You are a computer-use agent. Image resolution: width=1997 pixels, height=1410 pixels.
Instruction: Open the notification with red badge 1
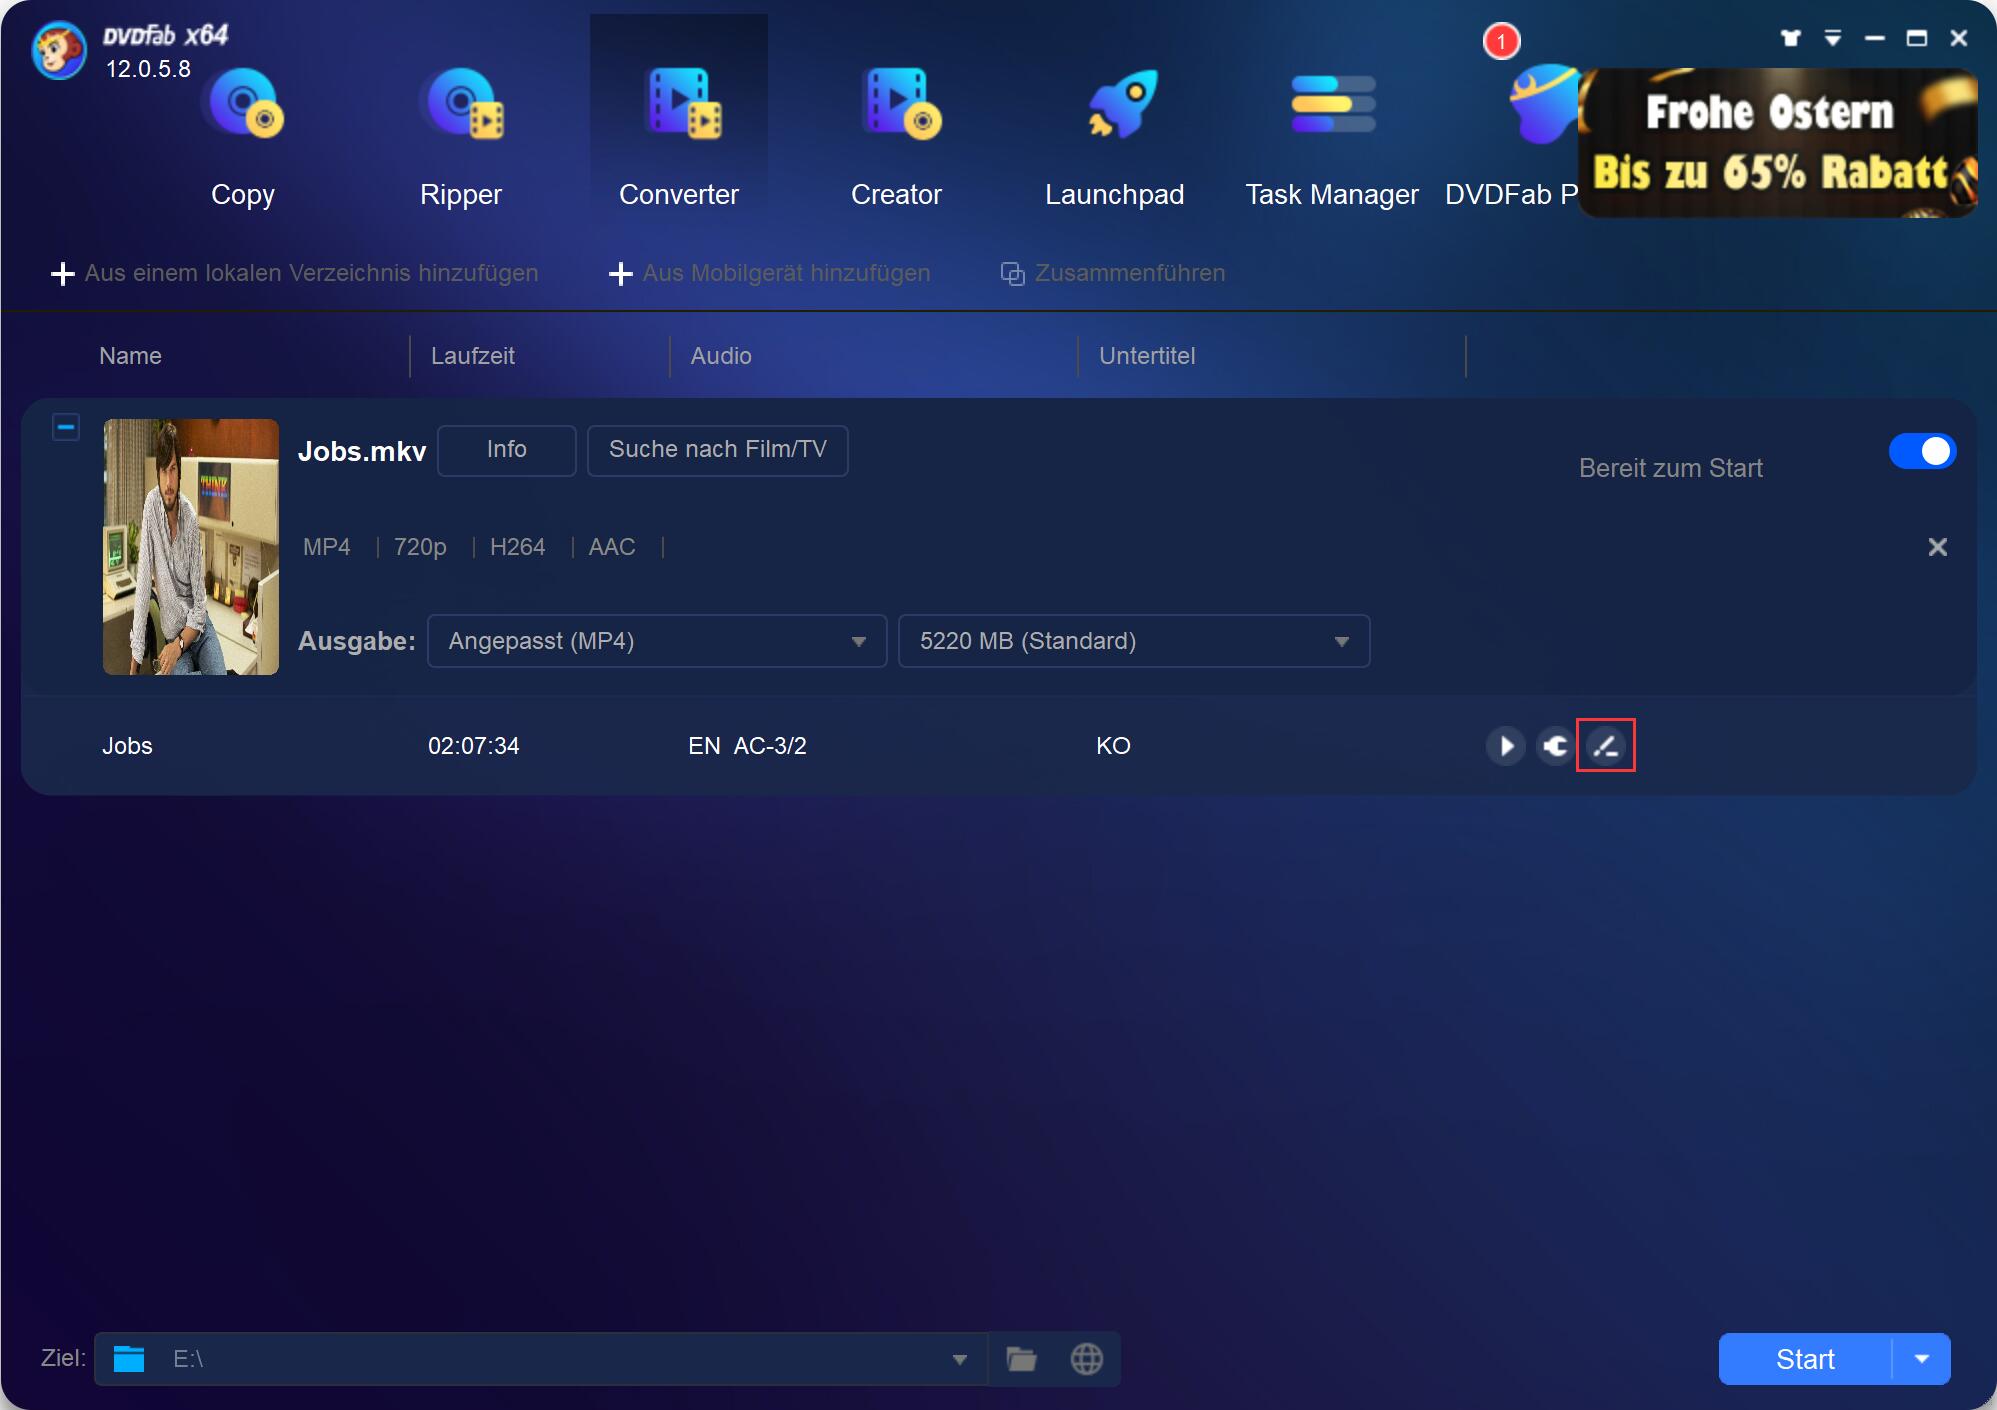click(x=1501, y=42)
